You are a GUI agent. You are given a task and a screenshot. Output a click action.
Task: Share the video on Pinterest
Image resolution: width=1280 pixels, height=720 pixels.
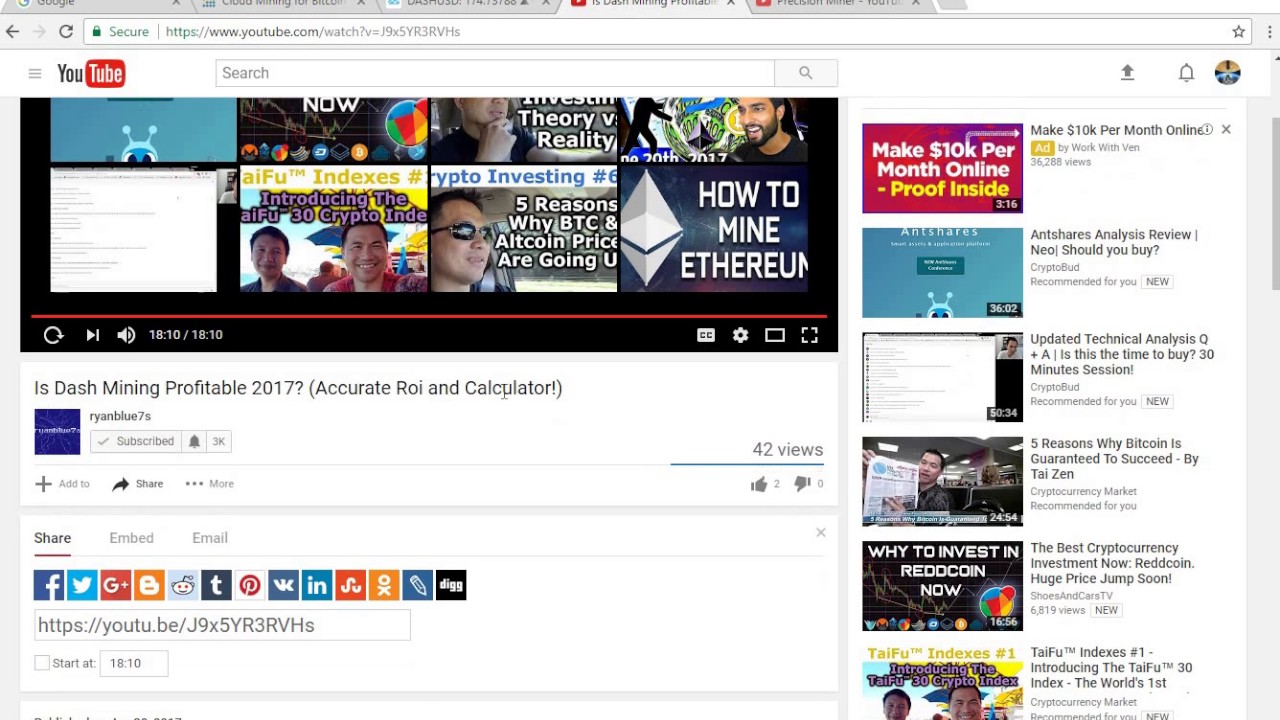point(250,585)
